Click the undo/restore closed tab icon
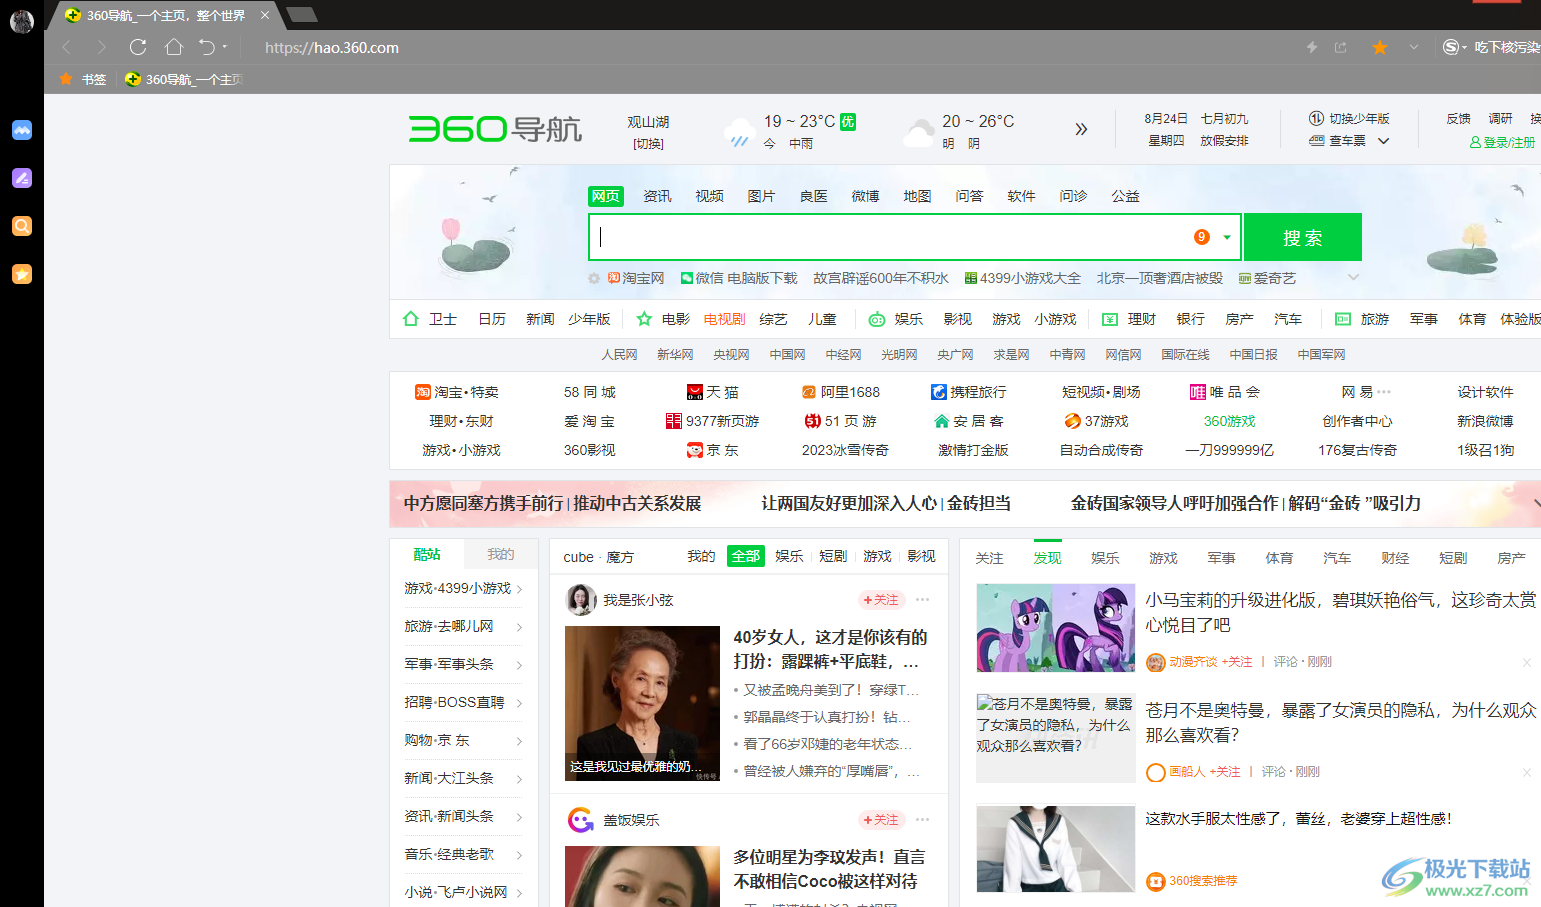This screenshot has height=907, width=1541. point(207,47)
